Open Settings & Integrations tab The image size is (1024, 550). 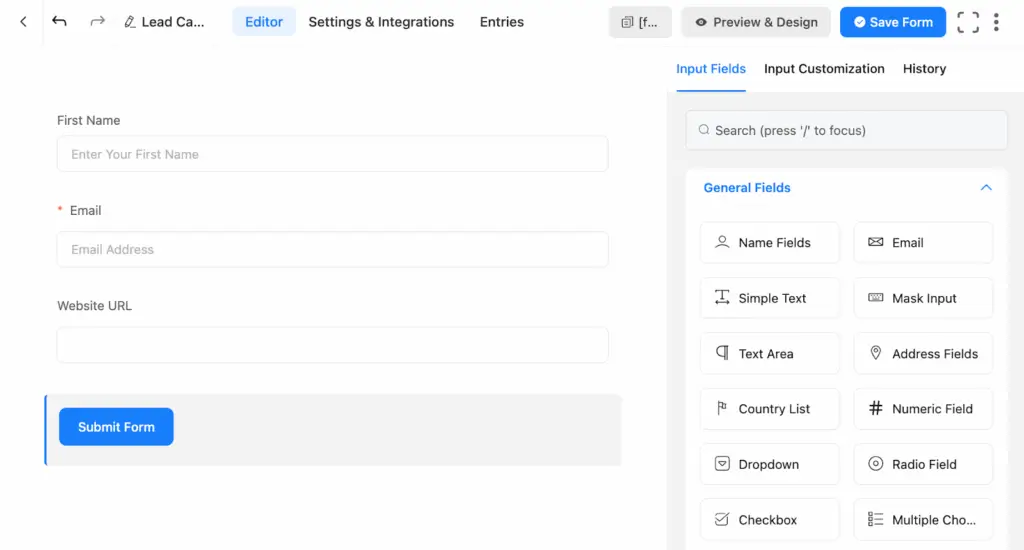(x=381, y=22)
